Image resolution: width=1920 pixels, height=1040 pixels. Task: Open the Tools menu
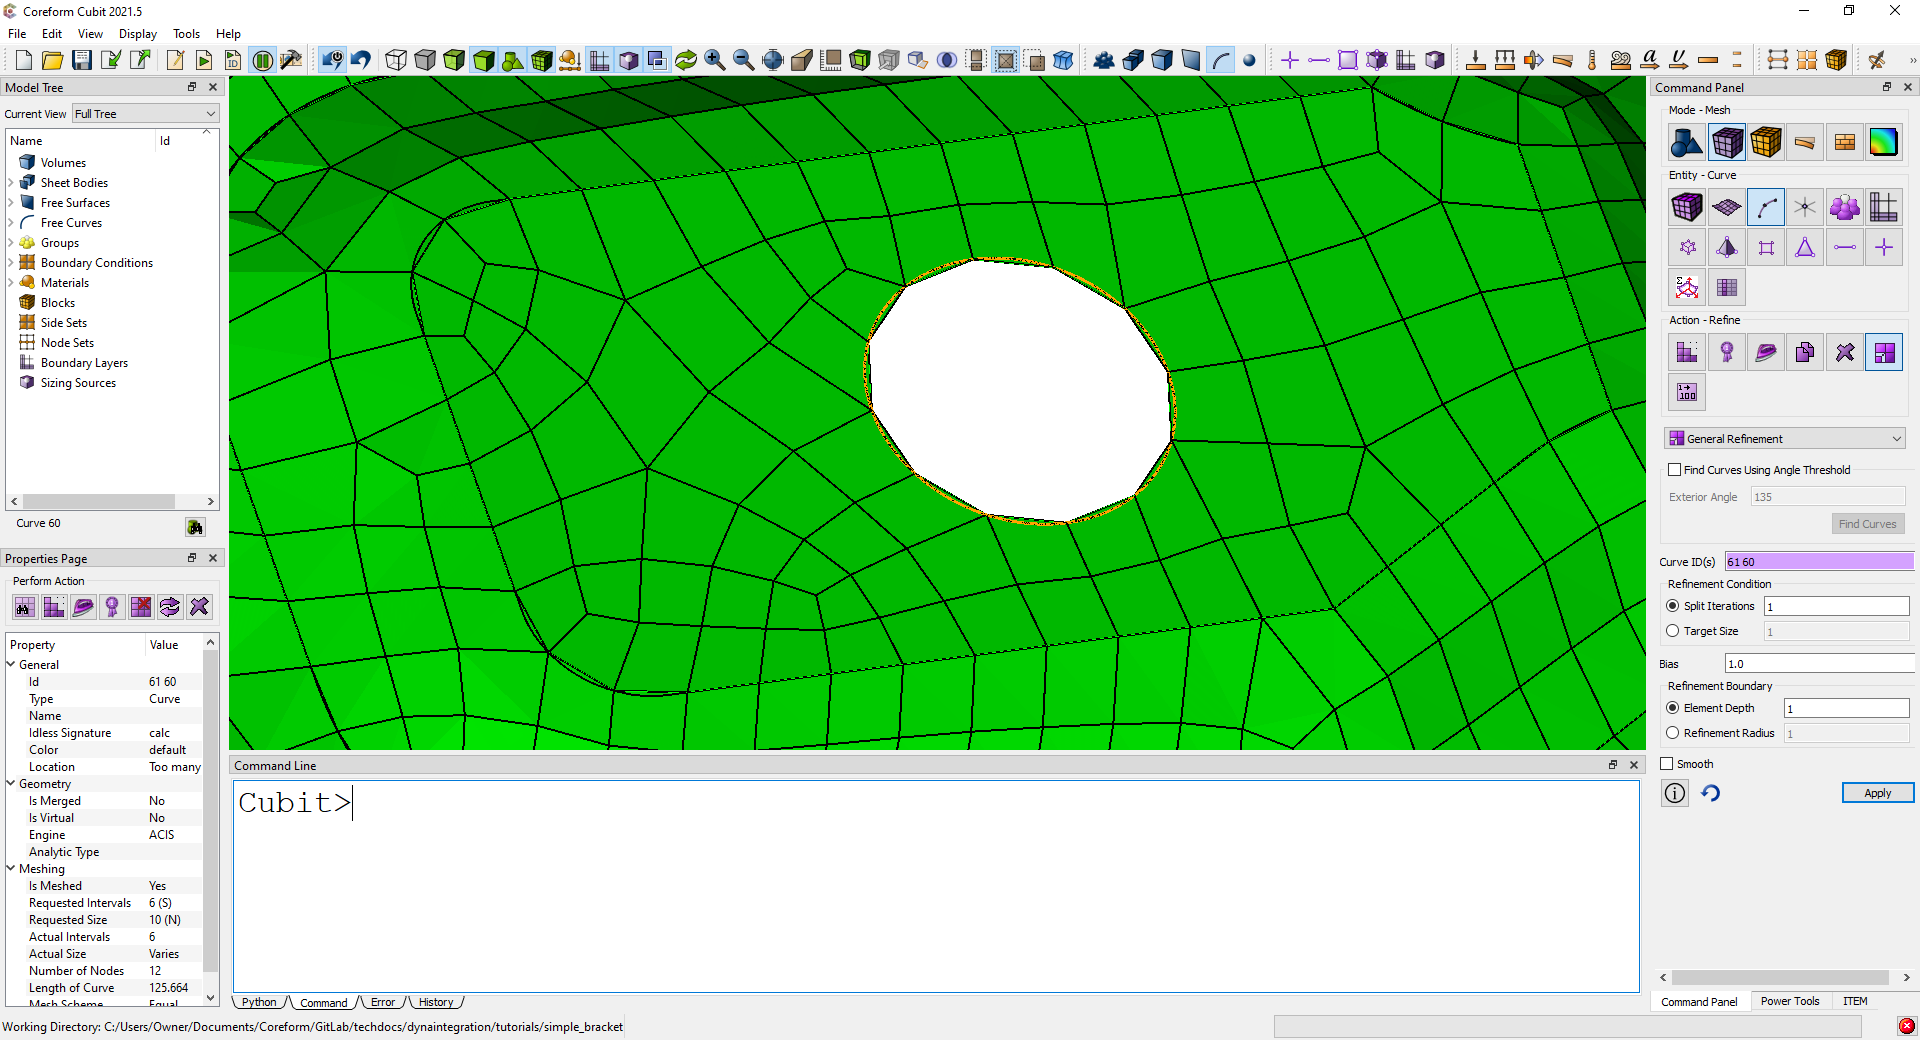pyautogui.click(x=186, y=34)
